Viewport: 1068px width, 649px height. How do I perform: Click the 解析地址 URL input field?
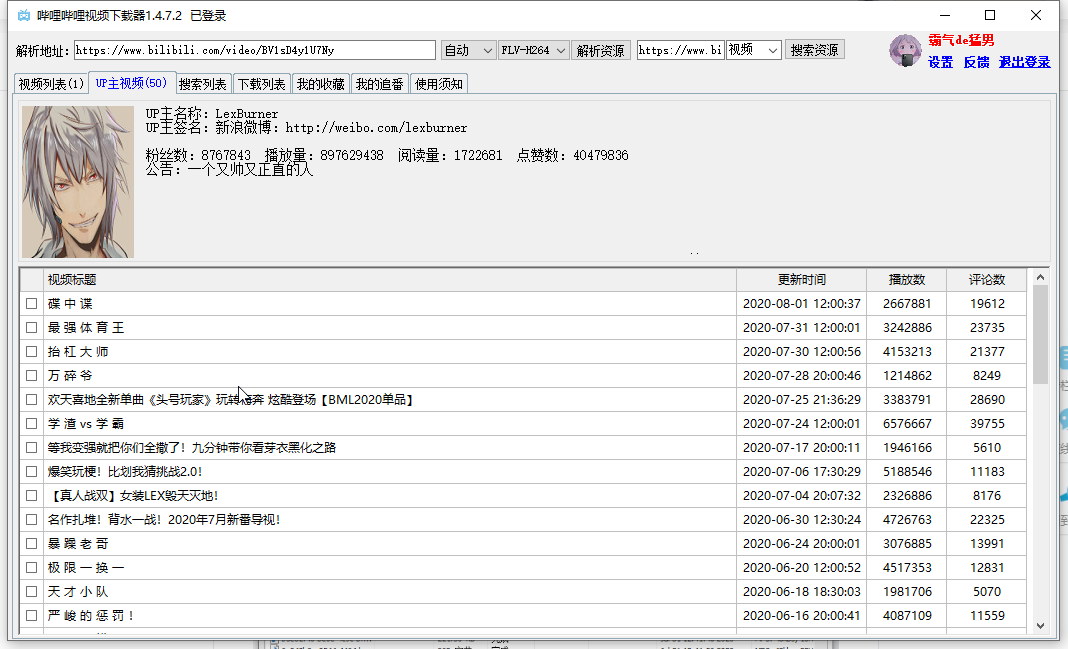(x=255, y=50)
